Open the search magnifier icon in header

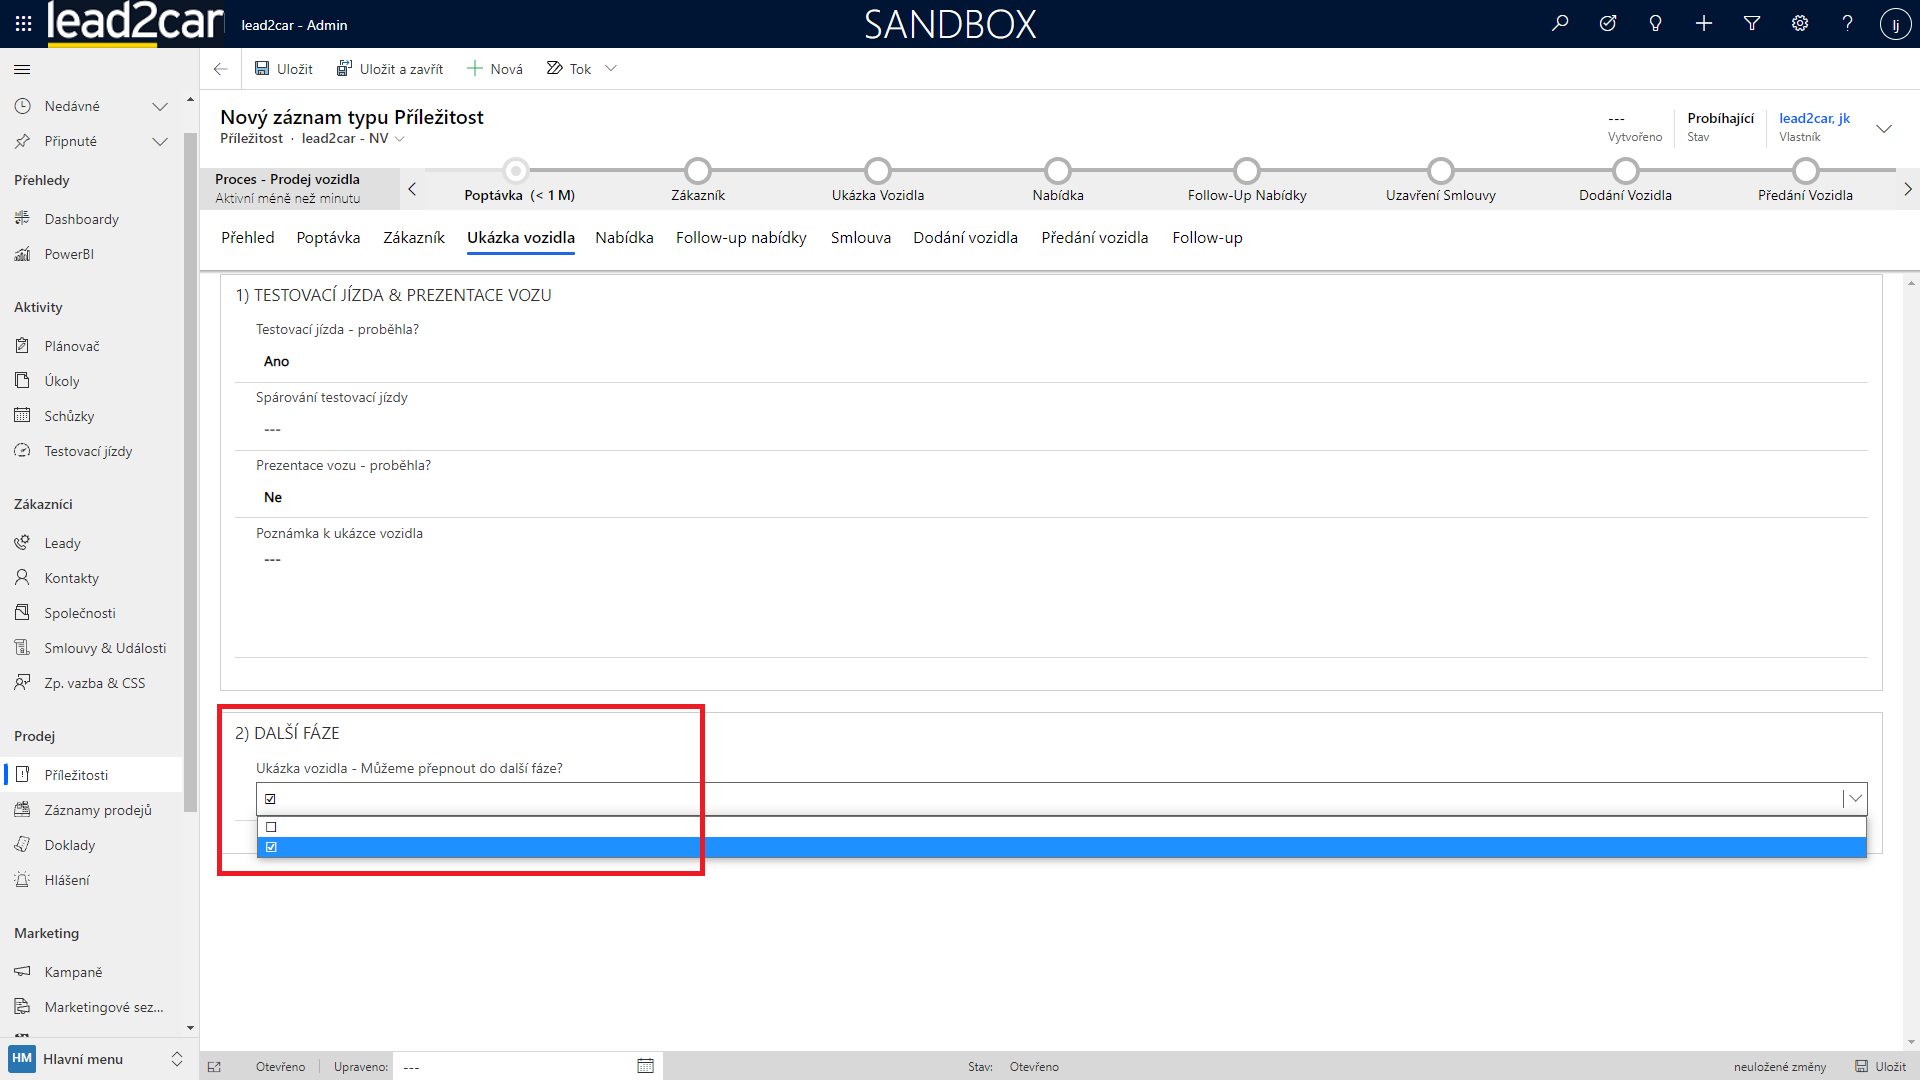(x=1560, y=23)
